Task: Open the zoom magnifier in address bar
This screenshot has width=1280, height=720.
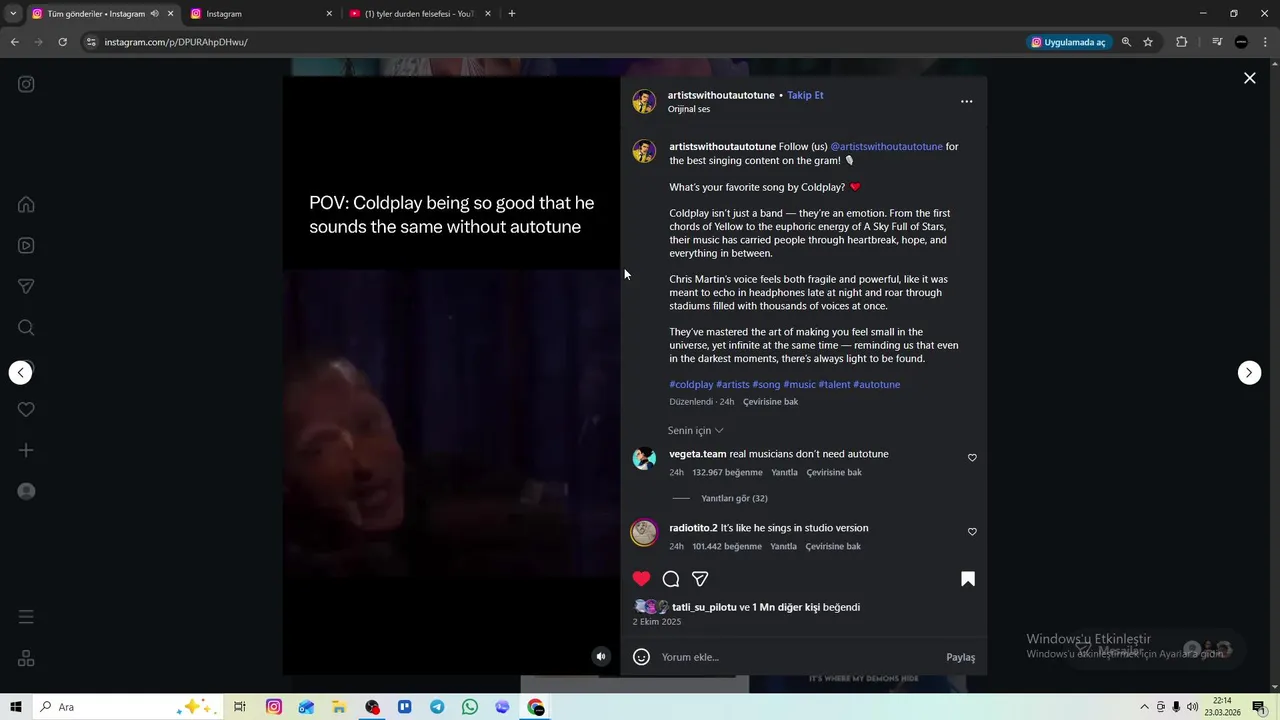Action: coord(1126,42)
